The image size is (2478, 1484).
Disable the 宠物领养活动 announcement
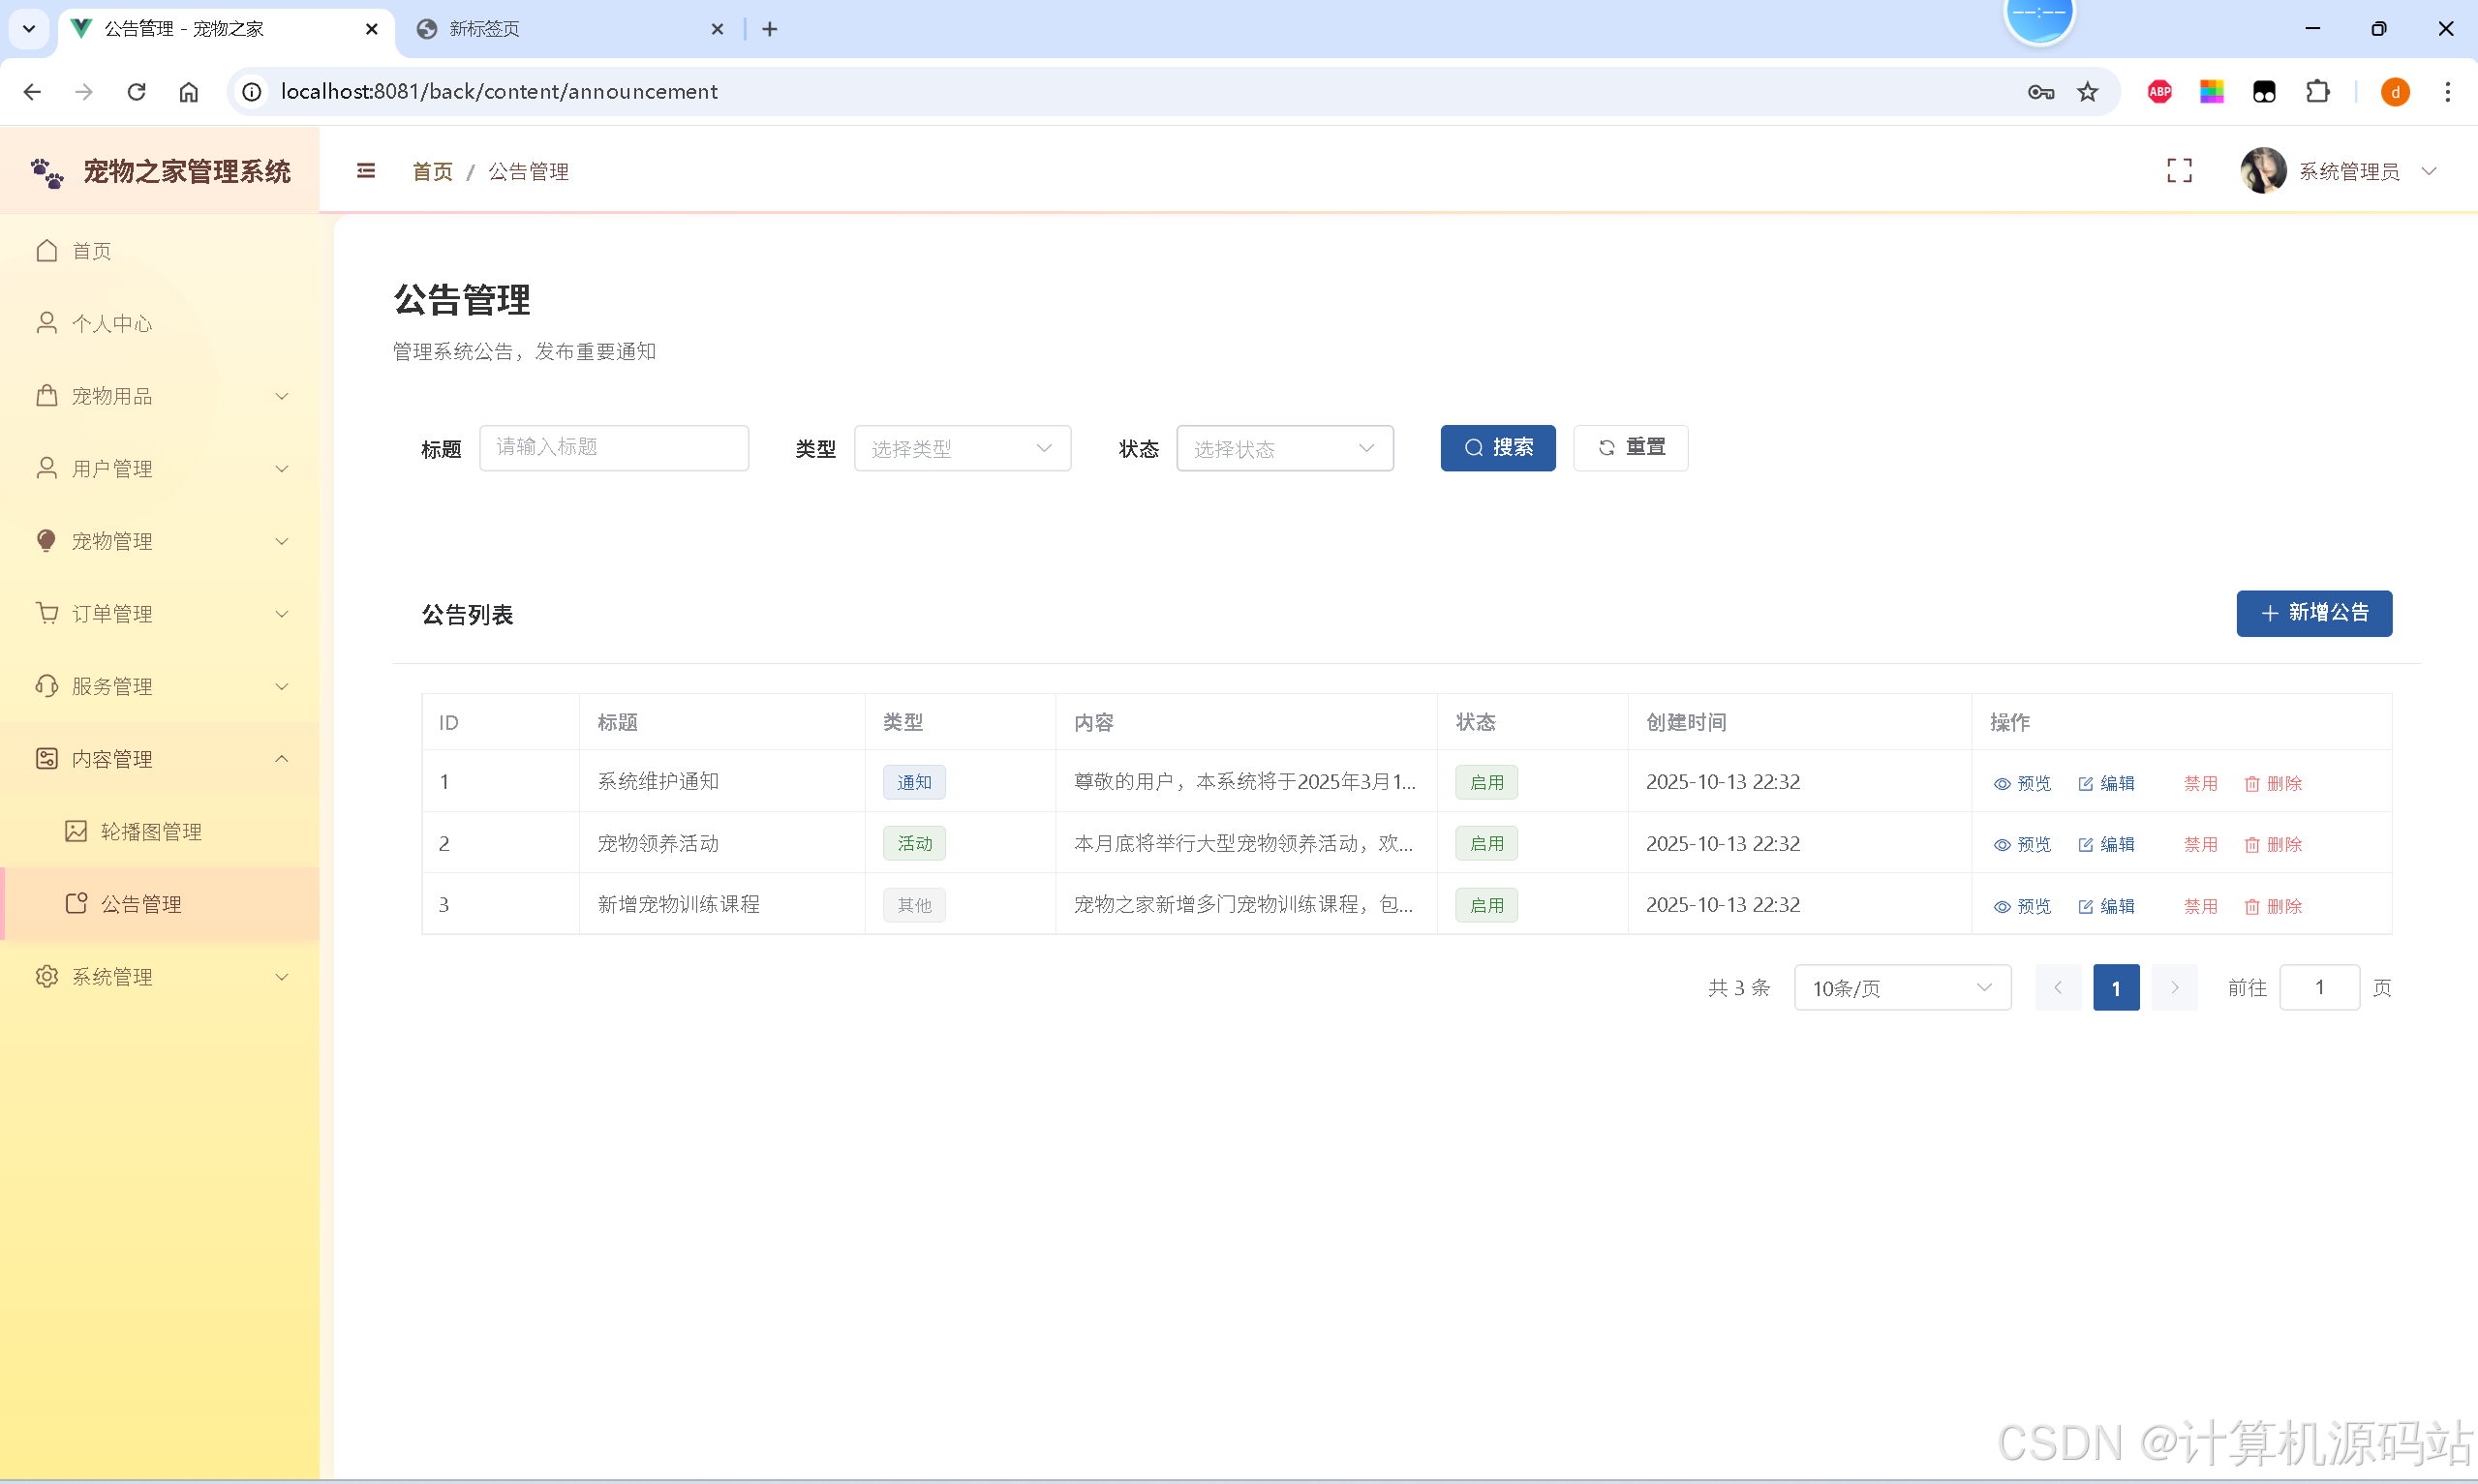tap(2200, 844)
